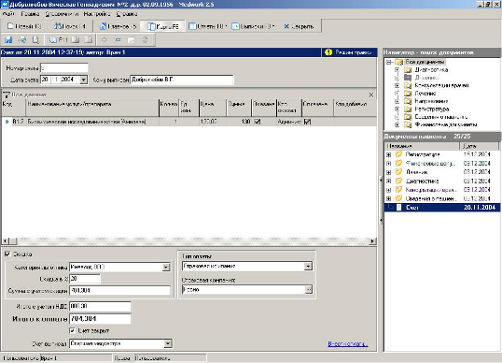Click the horizontal scrollbar right arrow
The image size is (502, 363).
tap(373, 241)
